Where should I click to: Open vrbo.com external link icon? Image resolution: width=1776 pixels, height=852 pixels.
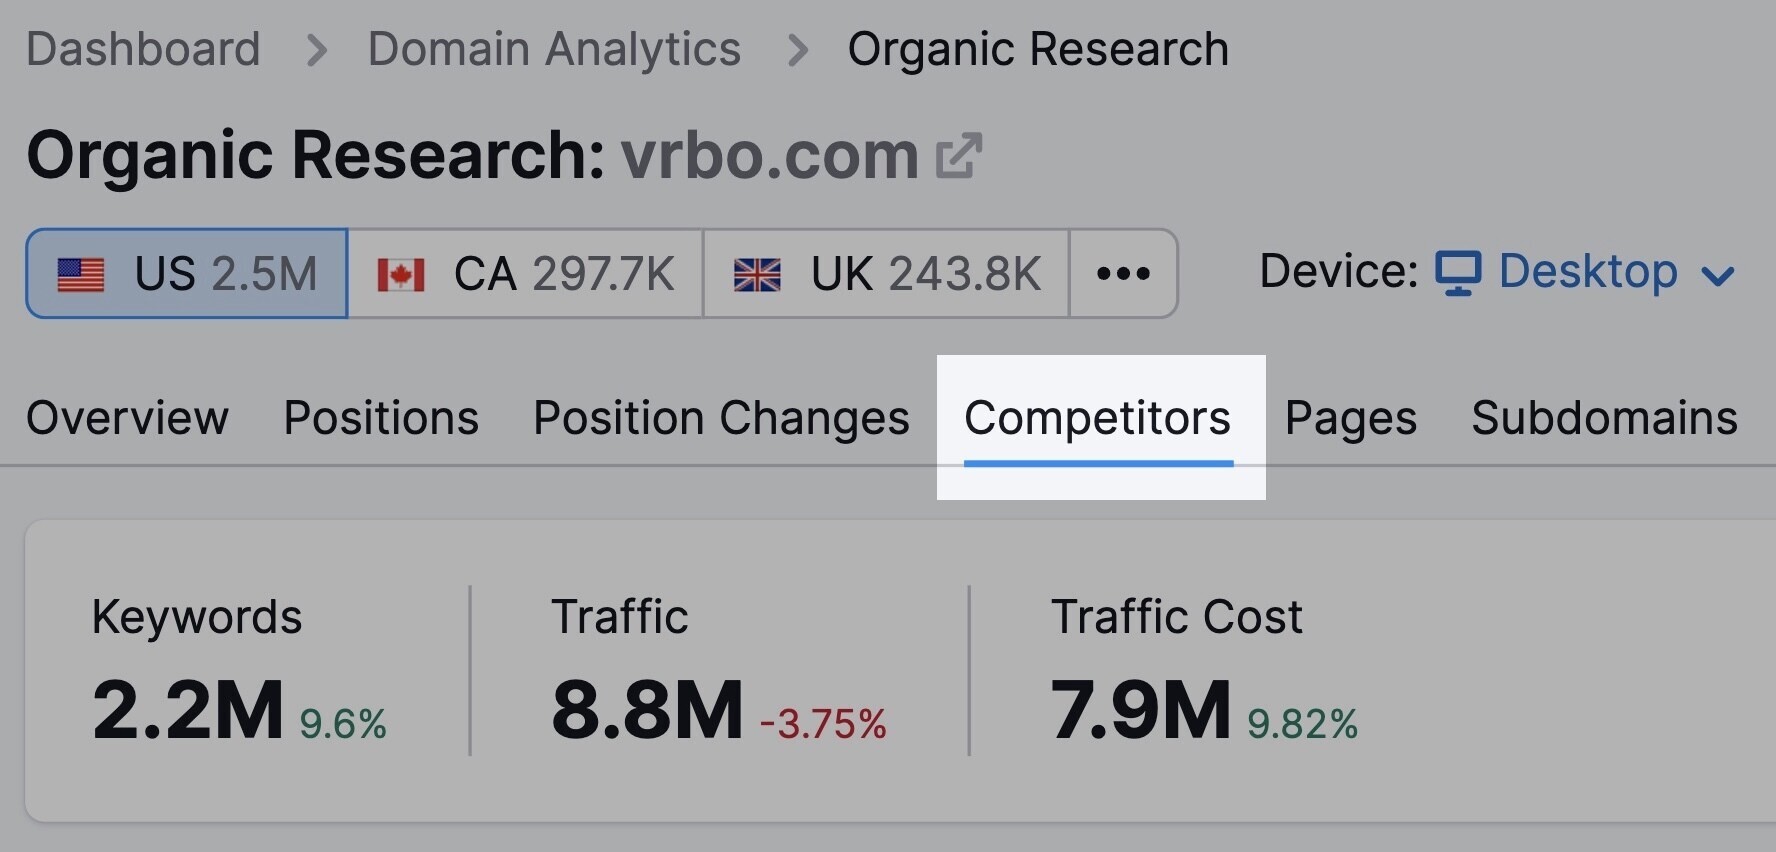(x=959, y=156)
